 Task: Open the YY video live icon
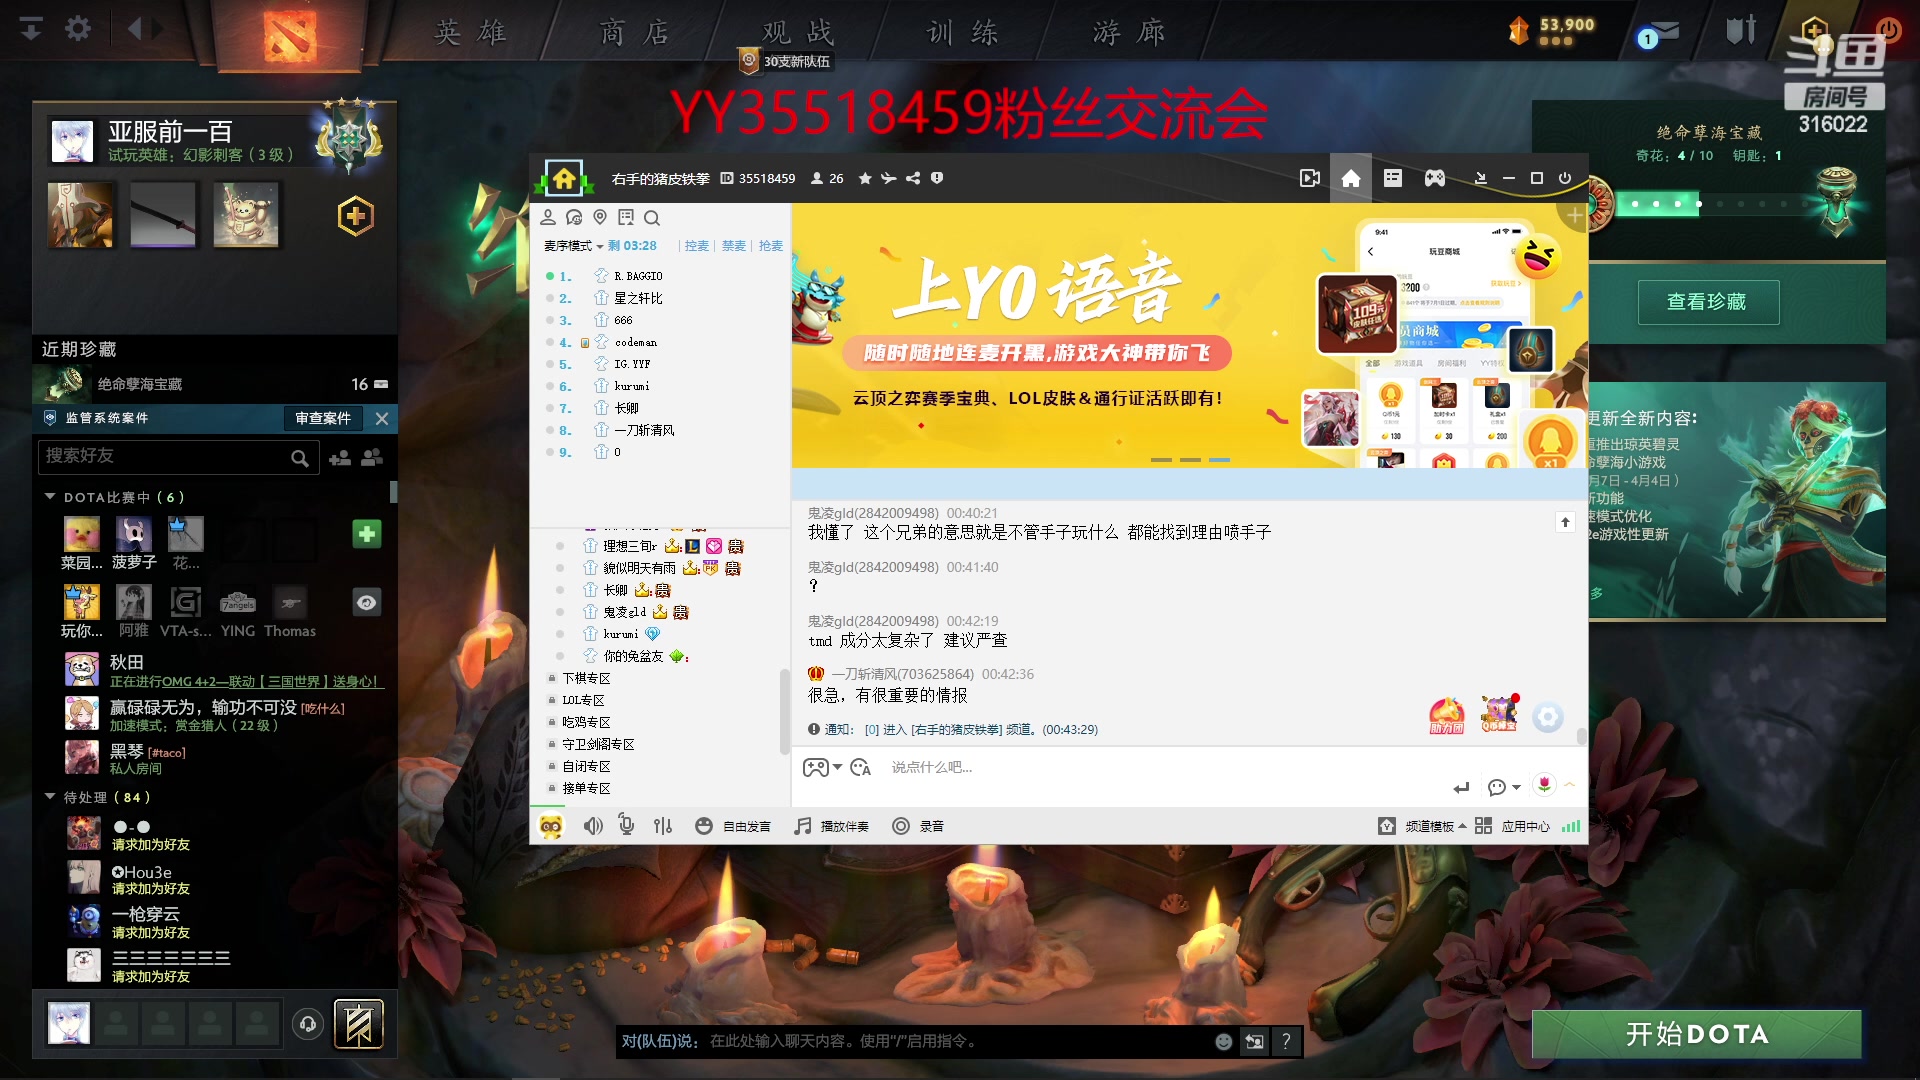(1309, 178)
